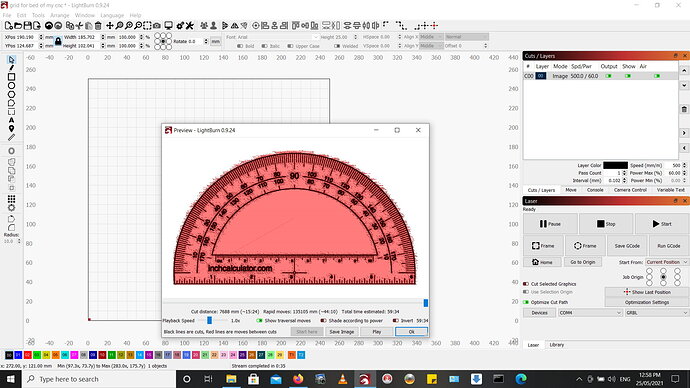Toggle Shade according to power

(323, 320)
